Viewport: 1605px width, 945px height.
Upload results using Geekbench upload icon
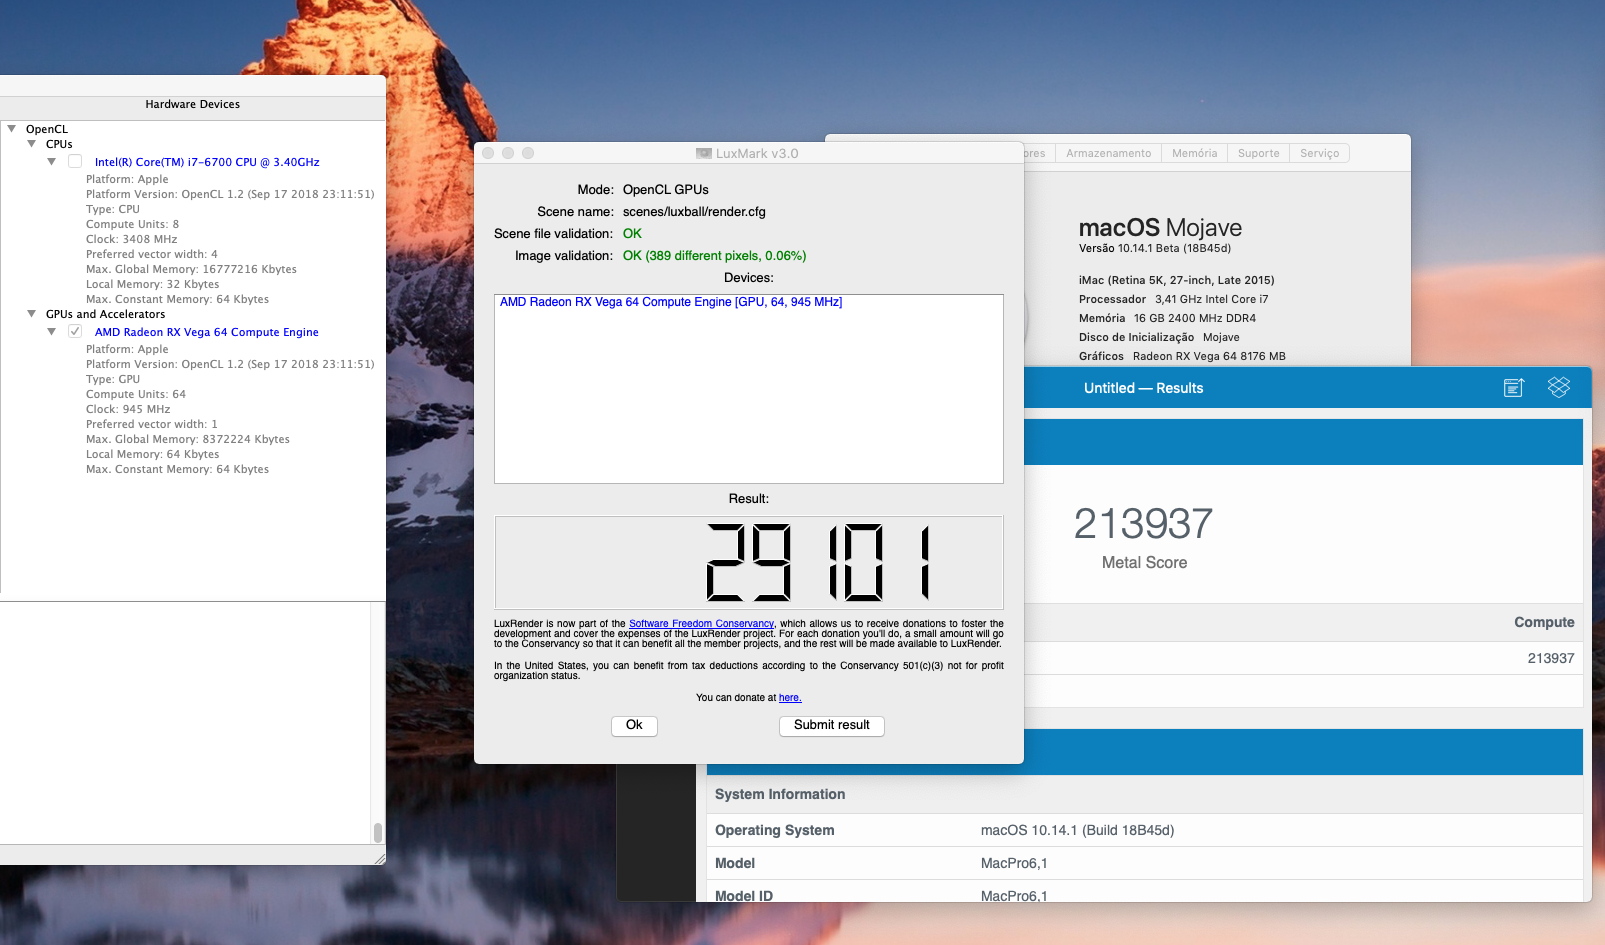(x=1513, y=388)
